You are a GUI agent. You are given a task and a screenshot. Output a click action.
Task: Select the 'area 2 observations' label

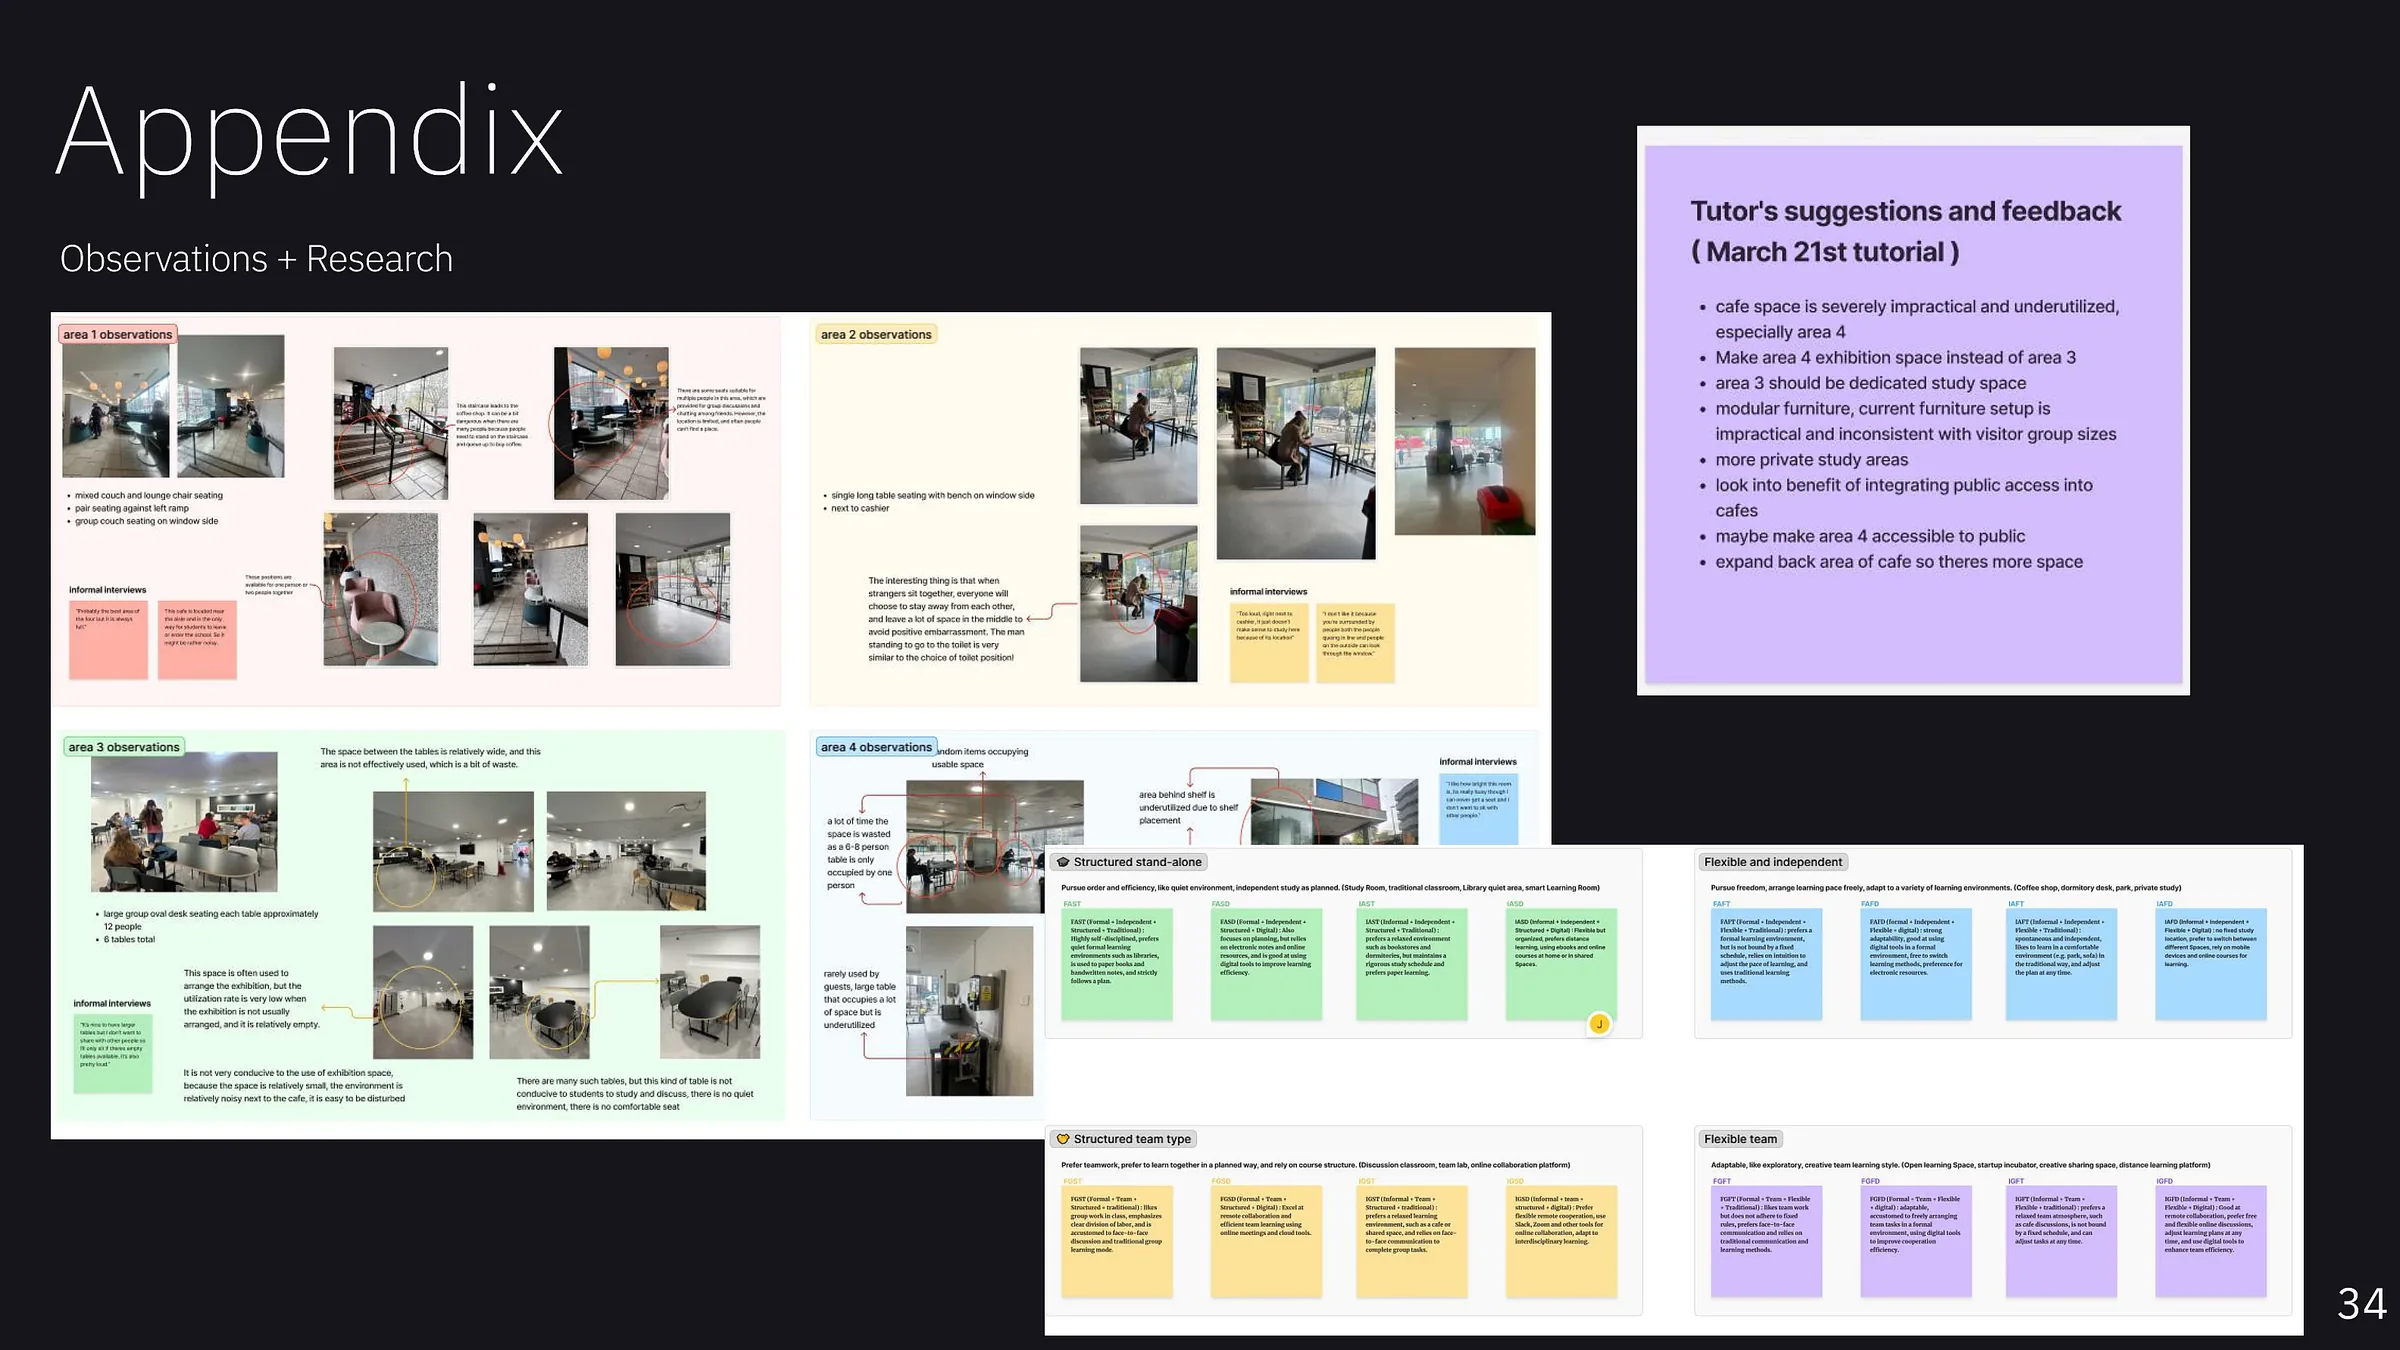(876, 335)
